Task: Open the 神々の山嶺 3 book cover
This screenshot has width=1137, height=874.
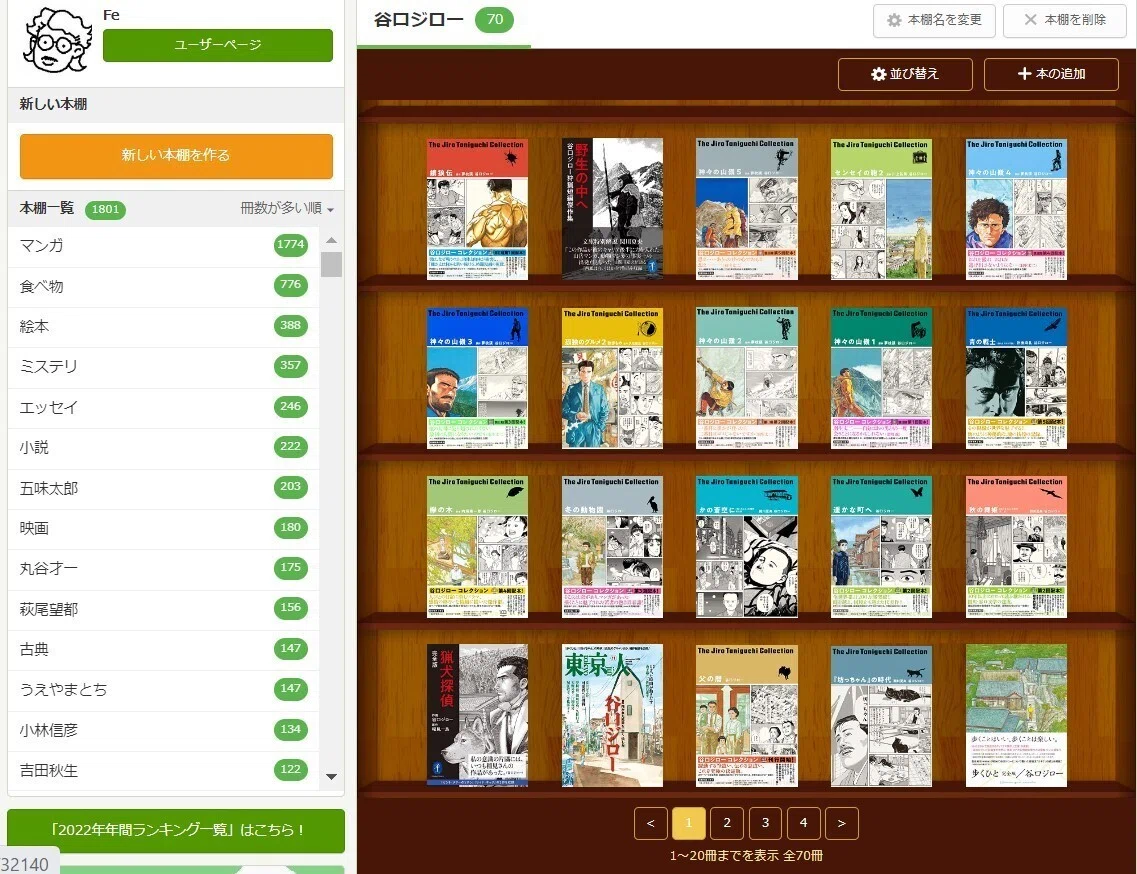Action: click(477, 378)
